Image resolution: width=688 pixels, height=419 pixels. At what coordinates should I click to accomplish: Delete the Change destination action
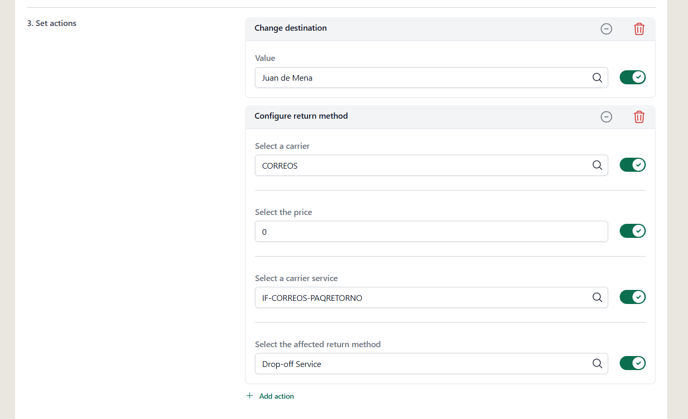pyautogui.click(x=639, y=29)
